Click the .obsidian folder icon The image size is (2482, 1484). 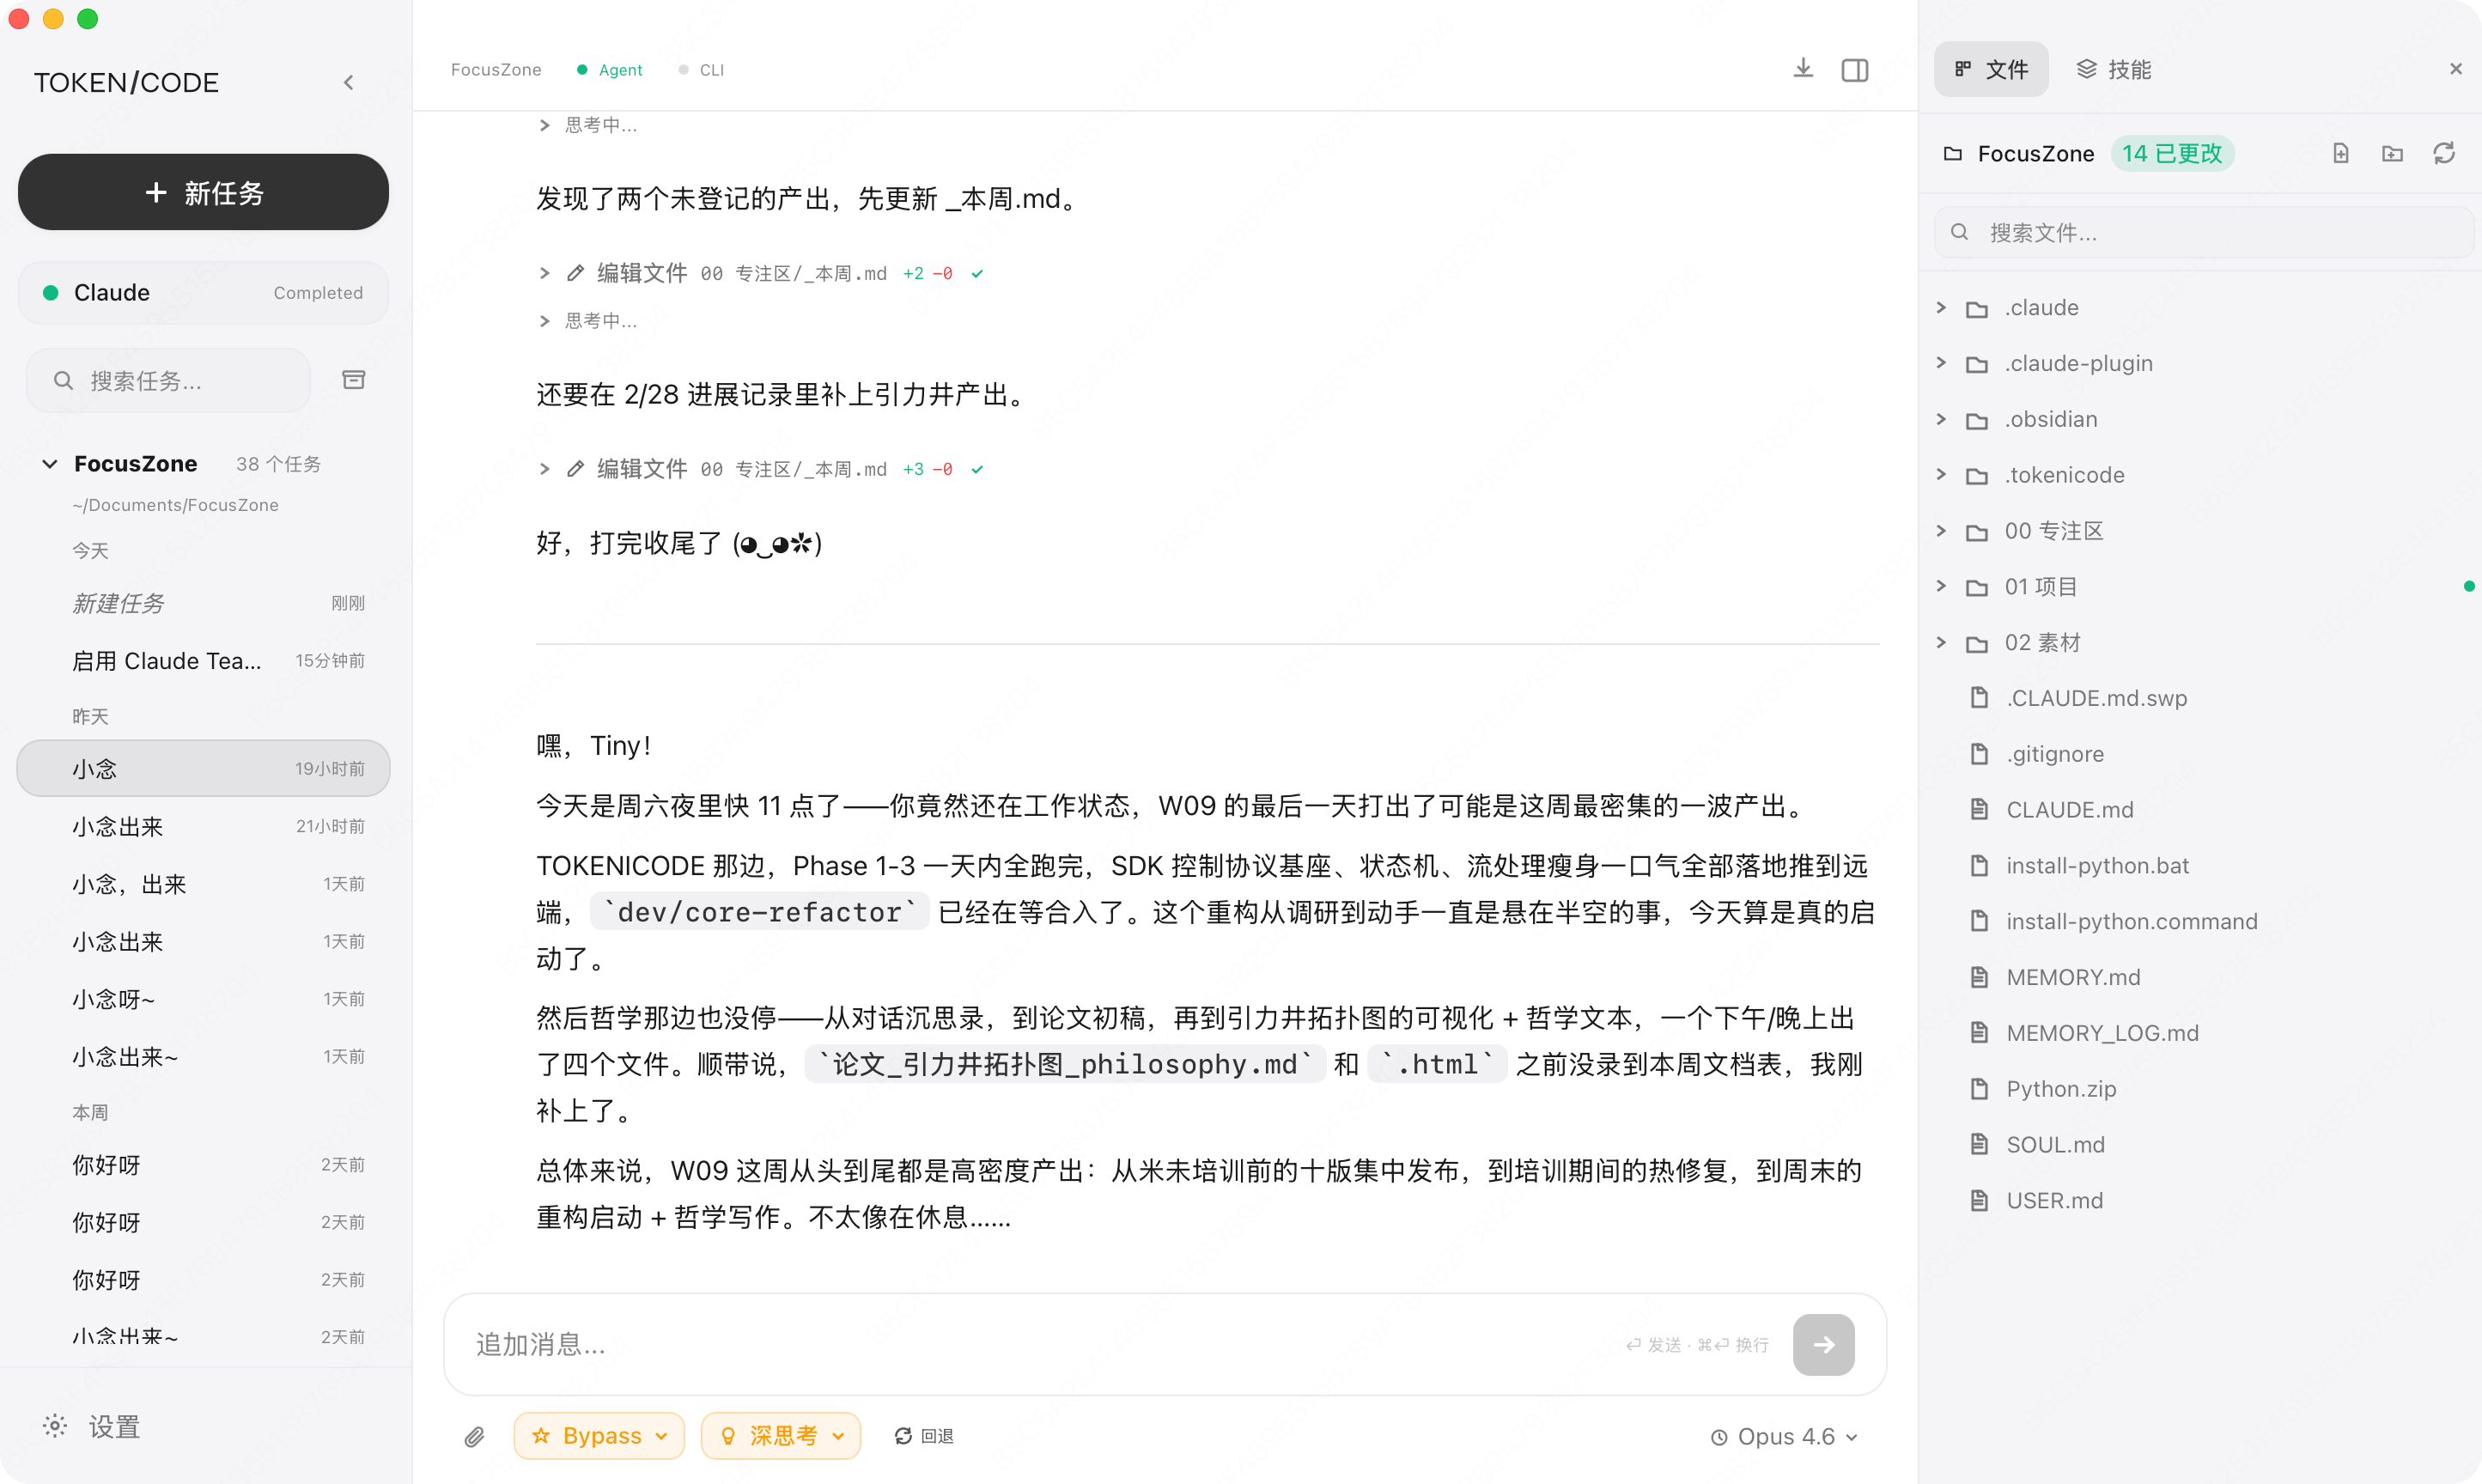[x=1977, y=420]
